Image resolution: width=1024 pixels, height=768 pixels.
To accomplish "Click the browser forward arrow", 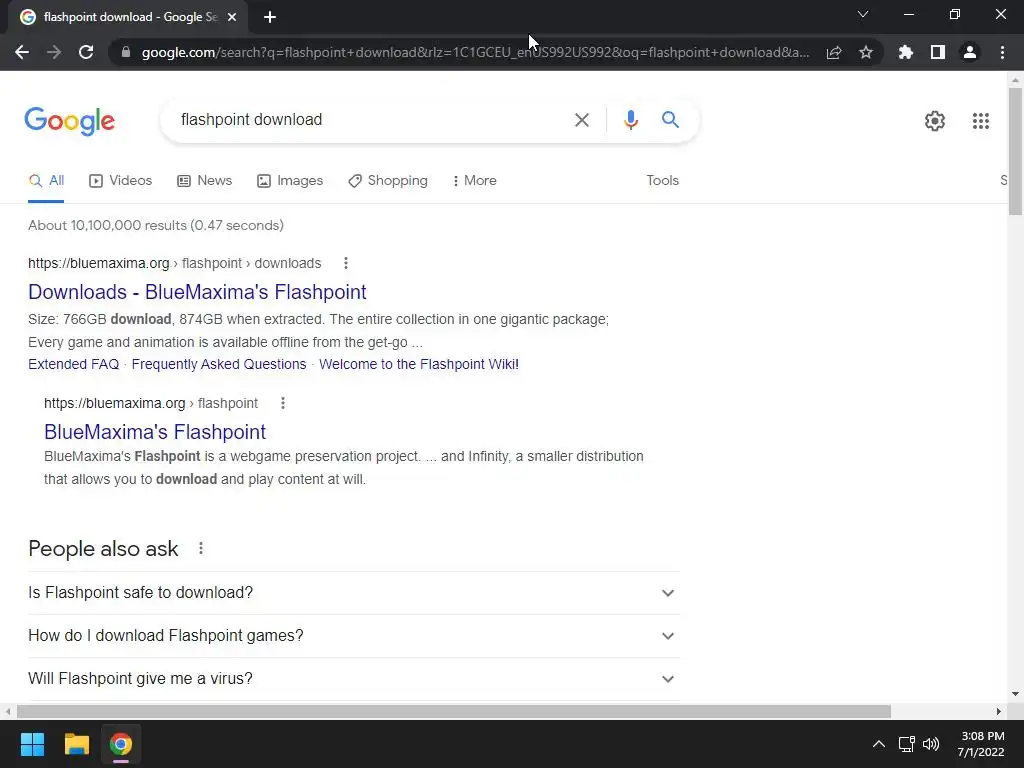I will point(54,52).
